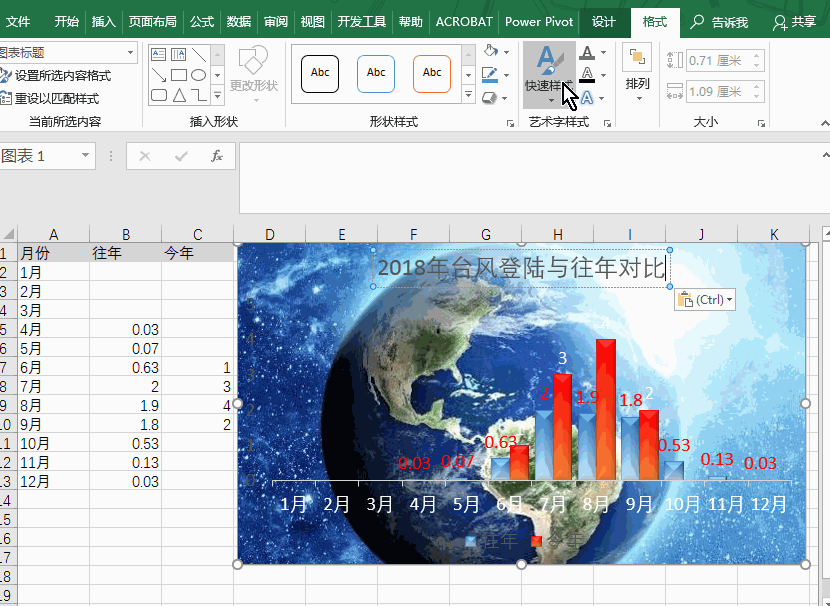This screenshot has height=606, width=830.
Task: Click the shape effects icon
Action: pos(490,98)
